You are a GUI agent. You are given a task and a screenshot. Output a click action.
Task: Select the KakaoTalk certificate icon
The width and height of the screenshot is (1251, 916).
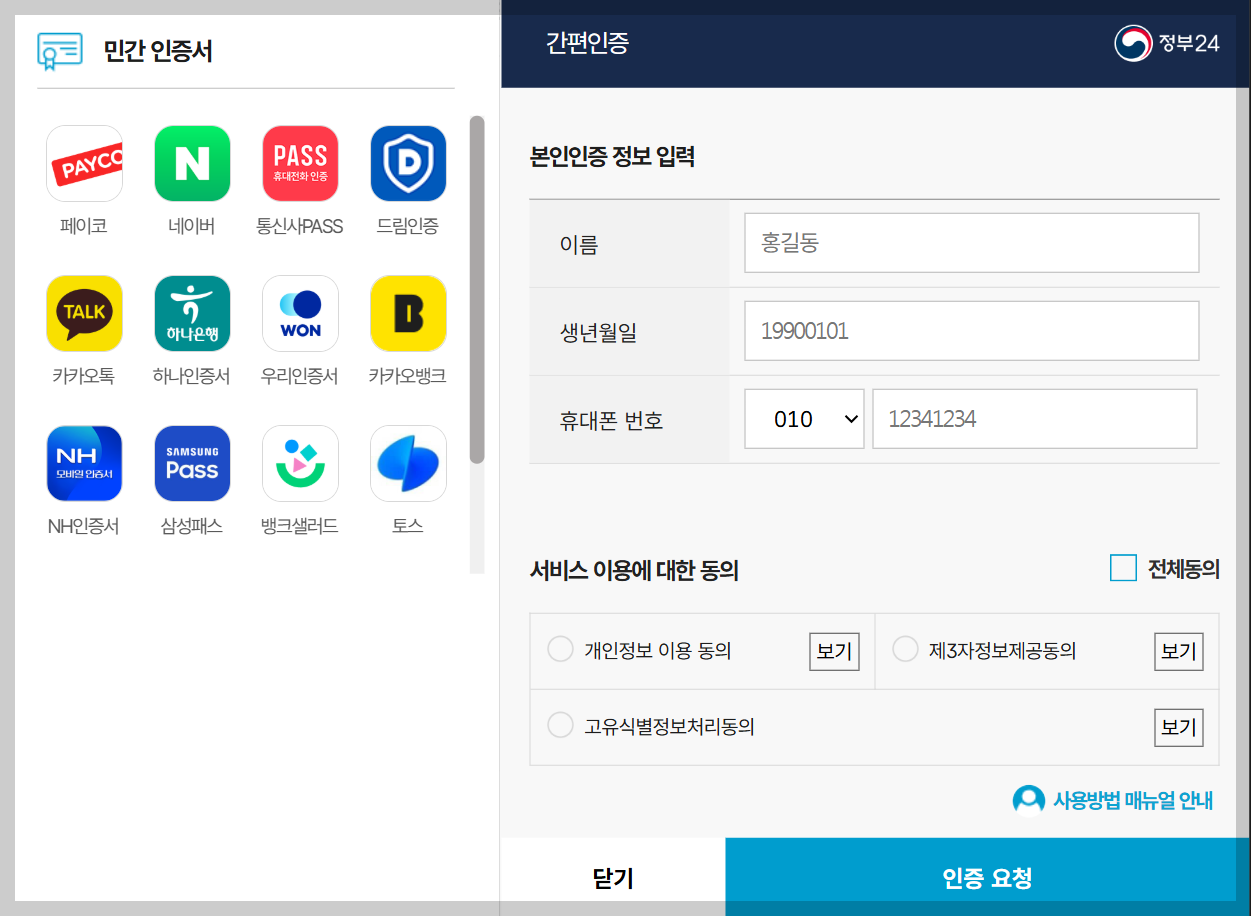pyautogui.click(x=84, y=313)
